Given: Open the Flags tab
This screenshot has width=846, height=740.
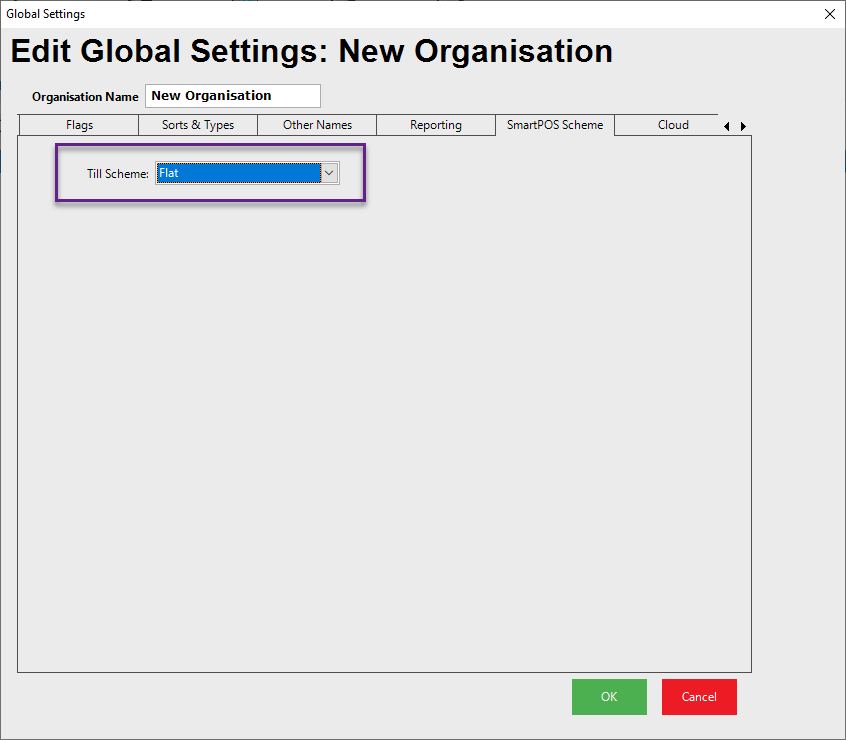Looking at the screenshot, I should pyautogui.click(x=79, y=125).
